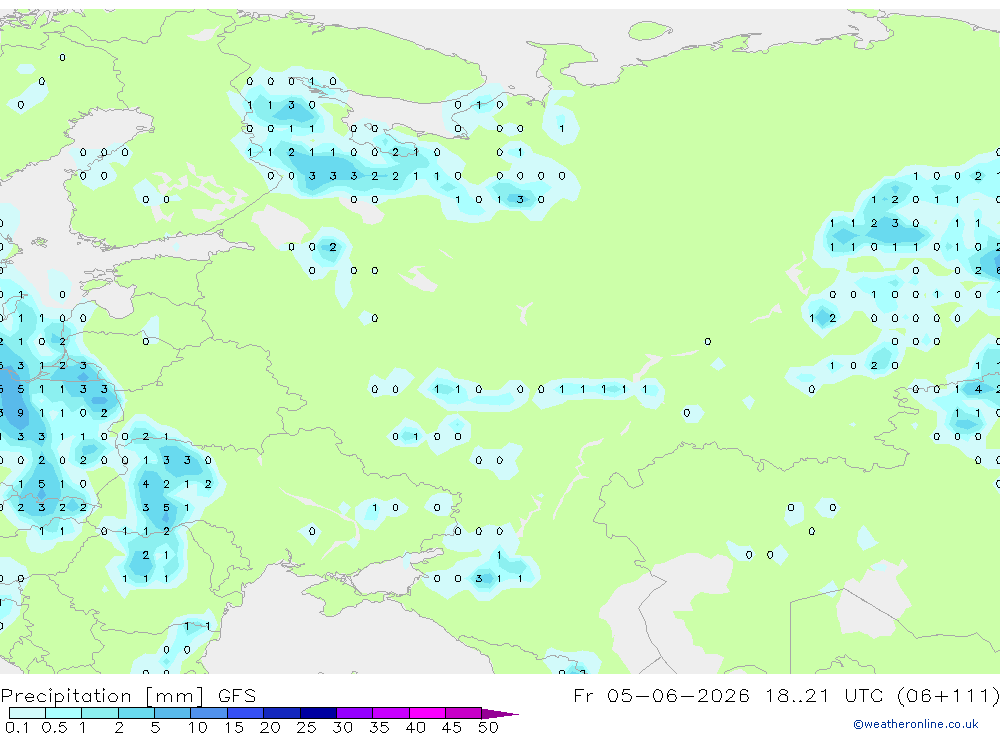The width and height of the screenshot is (1000, 733).
Task: Click the "18..21" time range text
Action: pos(797,695)
